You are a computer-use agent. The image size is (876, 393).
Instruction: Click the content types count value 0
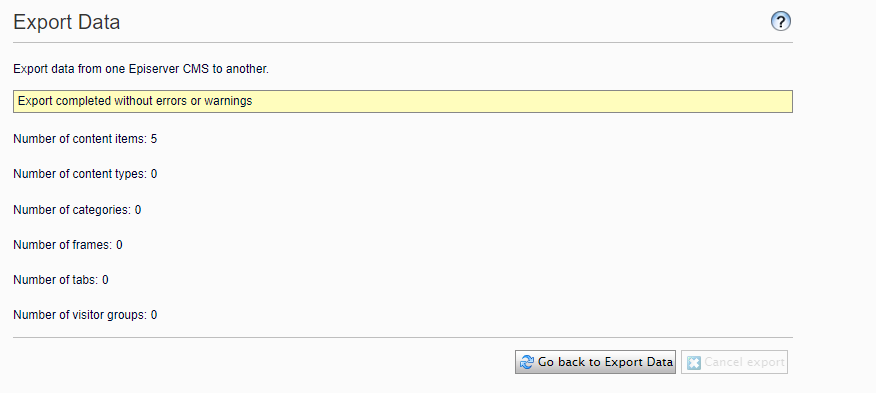point(154,174)
